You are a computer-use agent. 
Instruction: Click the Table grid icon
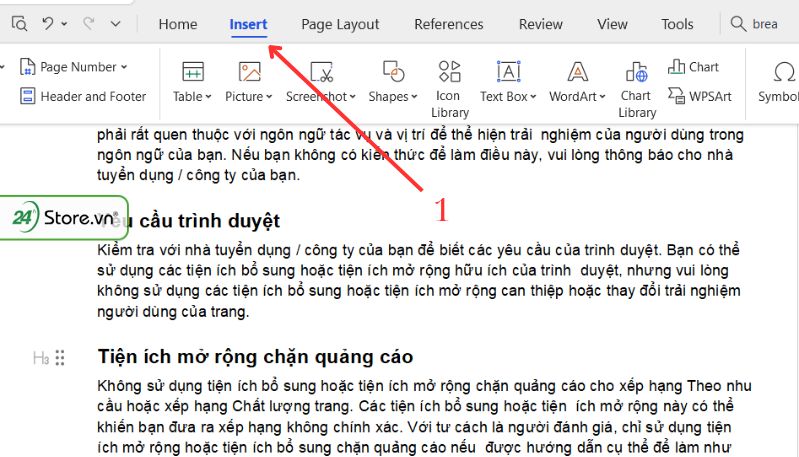pyautogui.click(x=193, y=72)
